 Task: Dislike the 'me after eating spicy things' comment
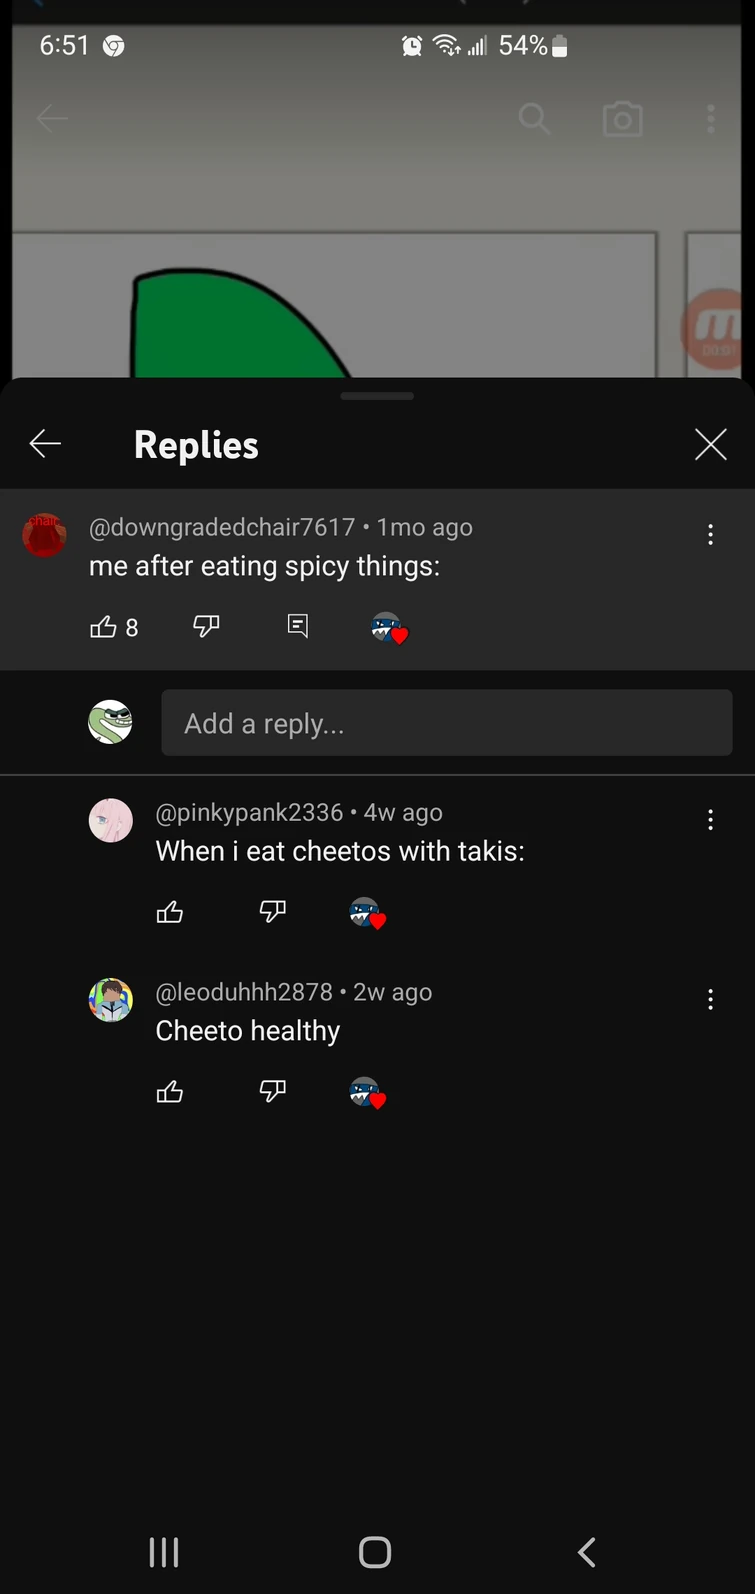pyautogui.click(x=206, y=626)
